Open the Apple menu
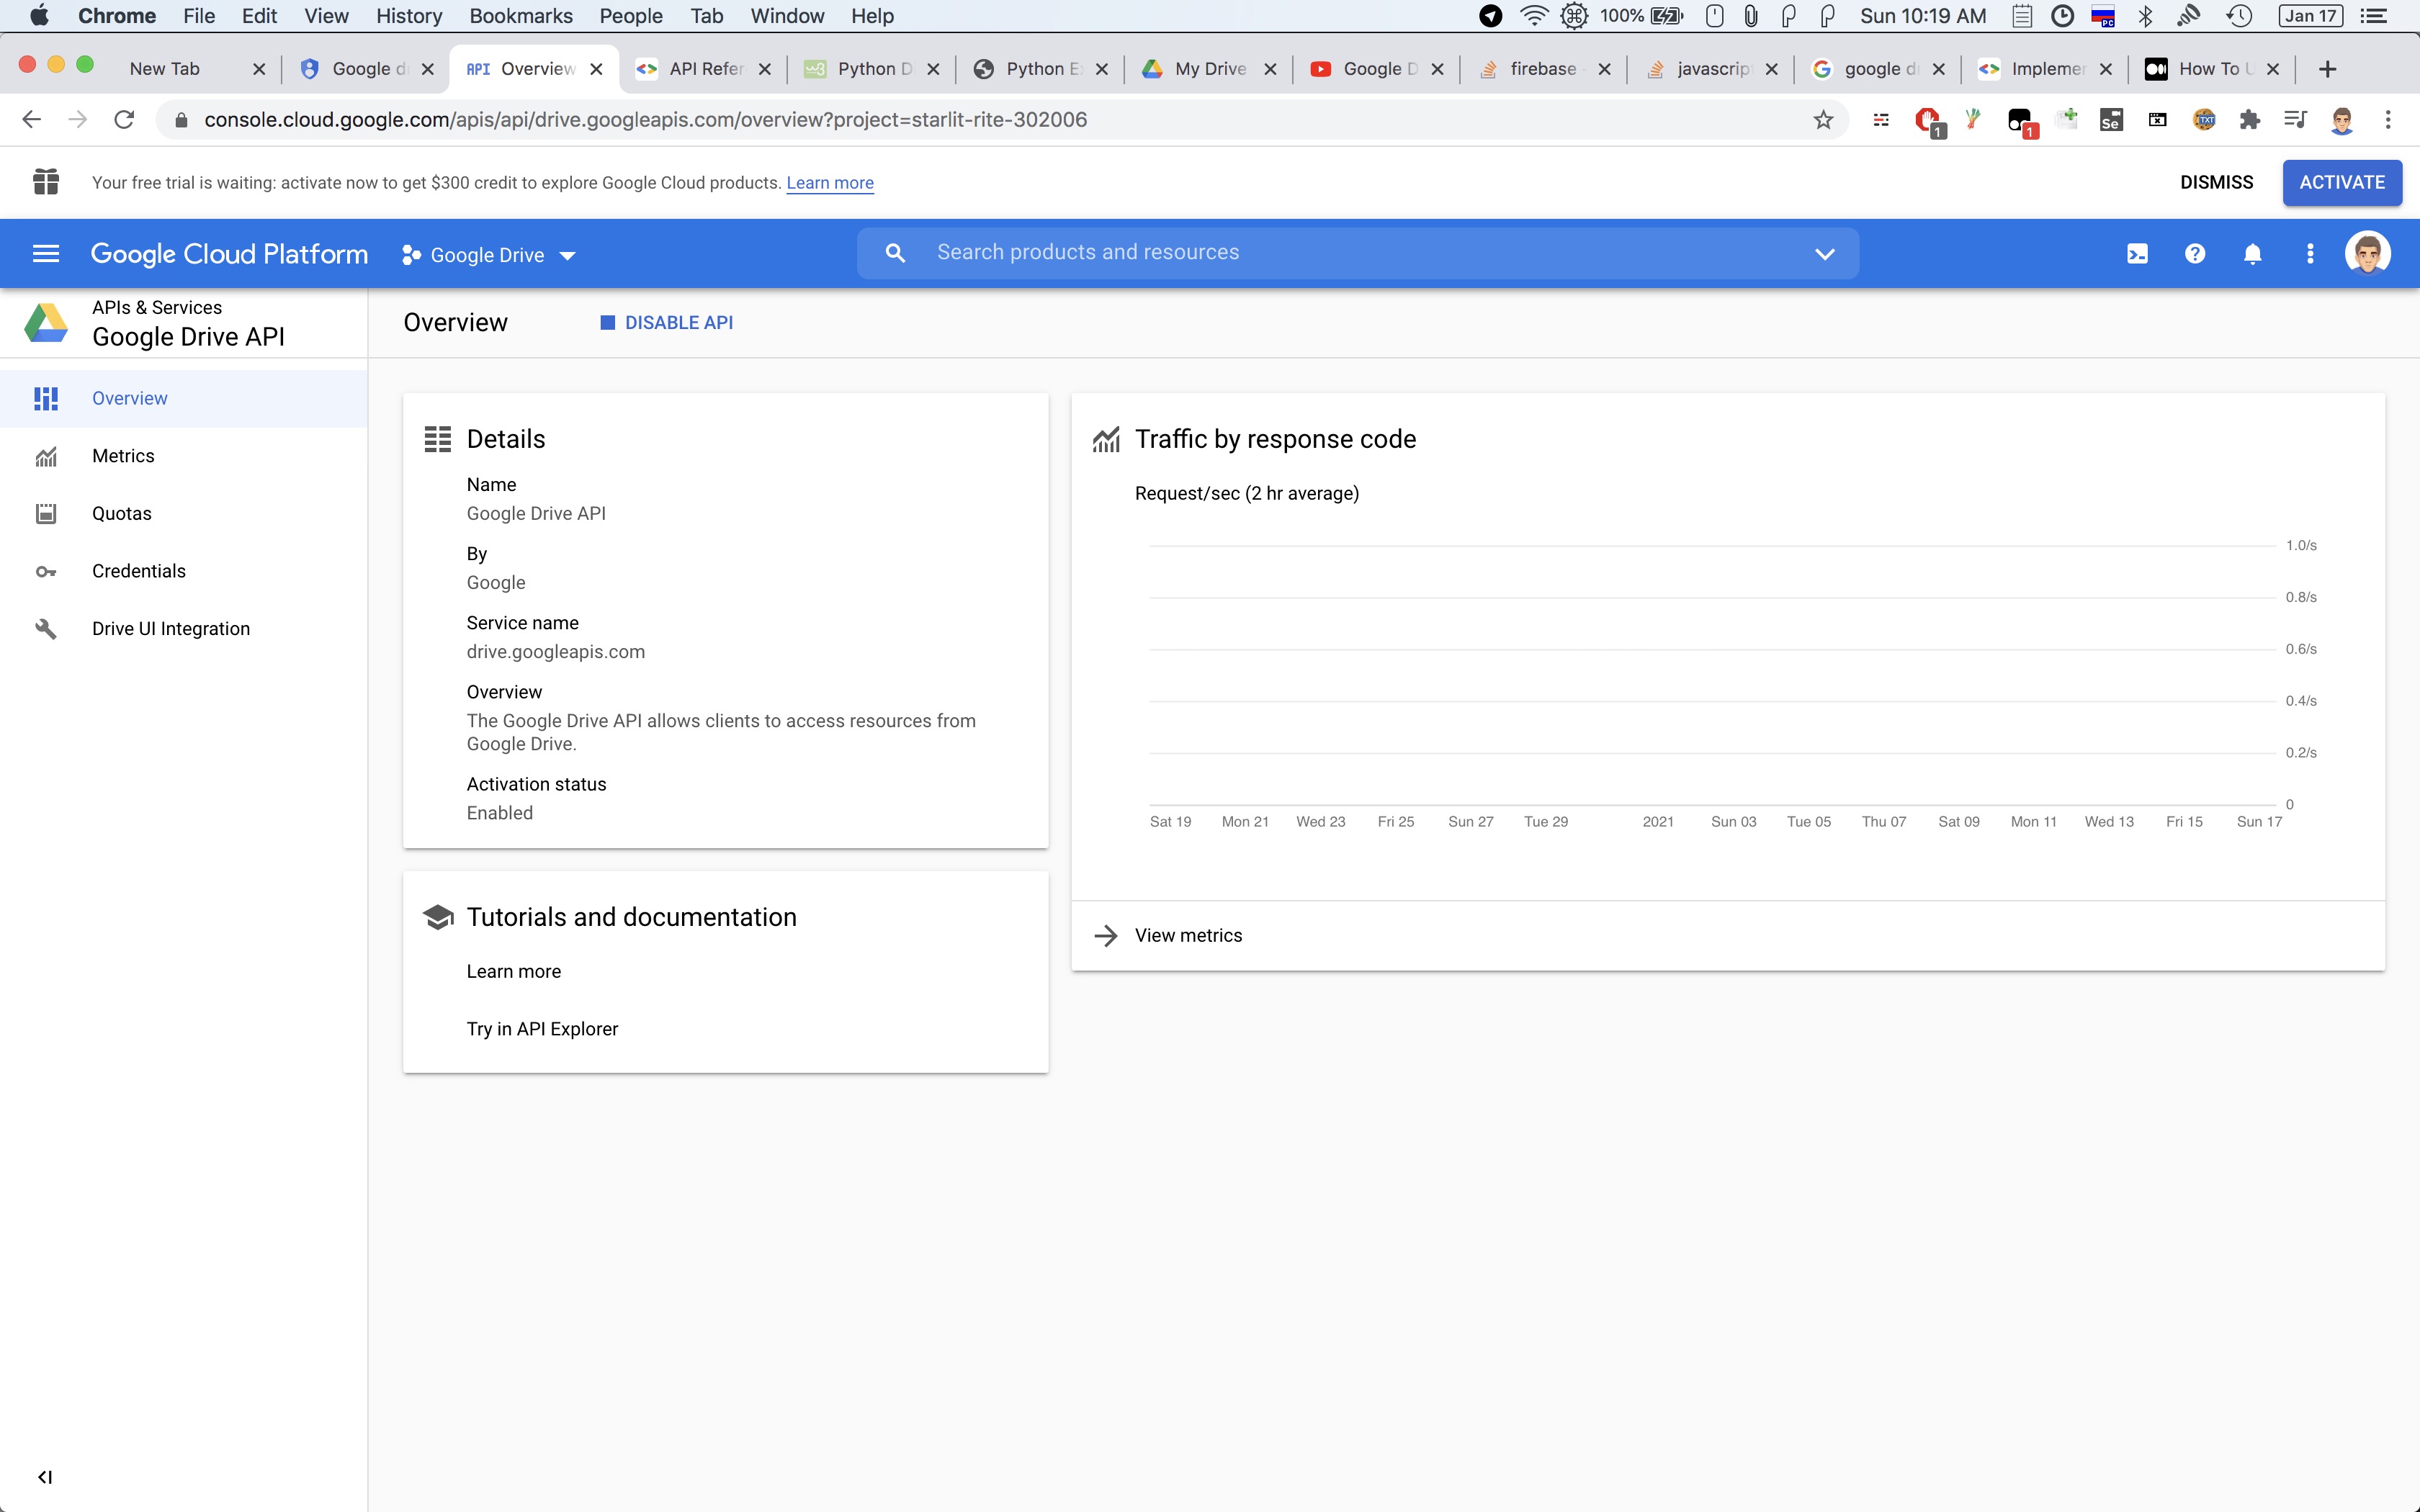 coord(40,15)
